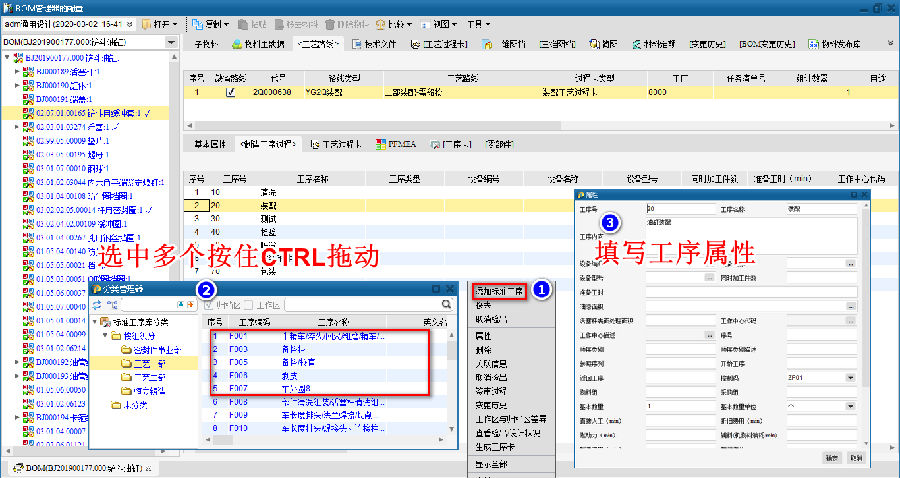This screenshot has width=900, height=478.
Task: Select the F010 standard process row
Action: (x=324, y=428)
